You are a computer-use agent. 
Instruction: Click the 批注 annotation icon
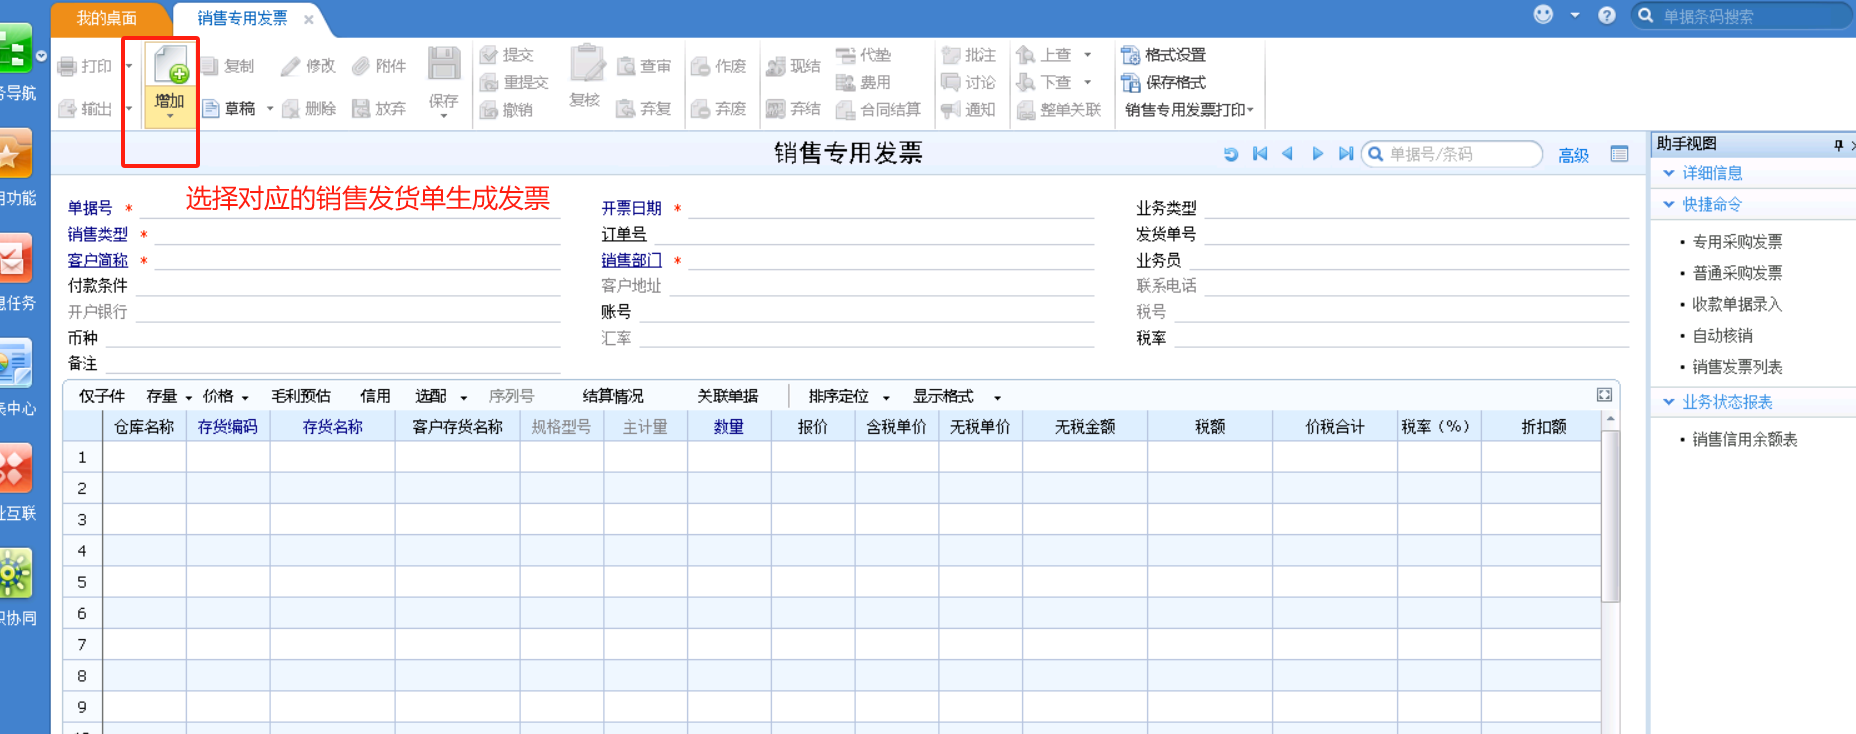pyautogui.click(x=951, y=55)
